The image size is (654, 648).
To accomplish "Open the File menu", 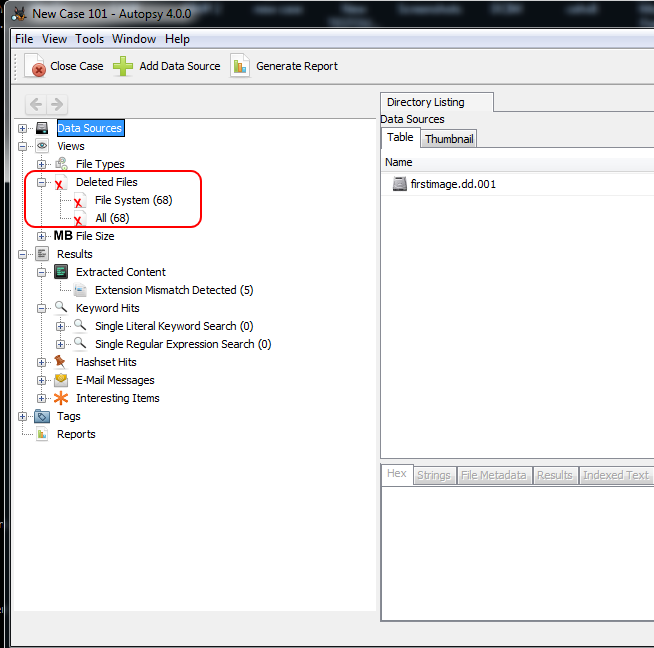I will [24, 39].
